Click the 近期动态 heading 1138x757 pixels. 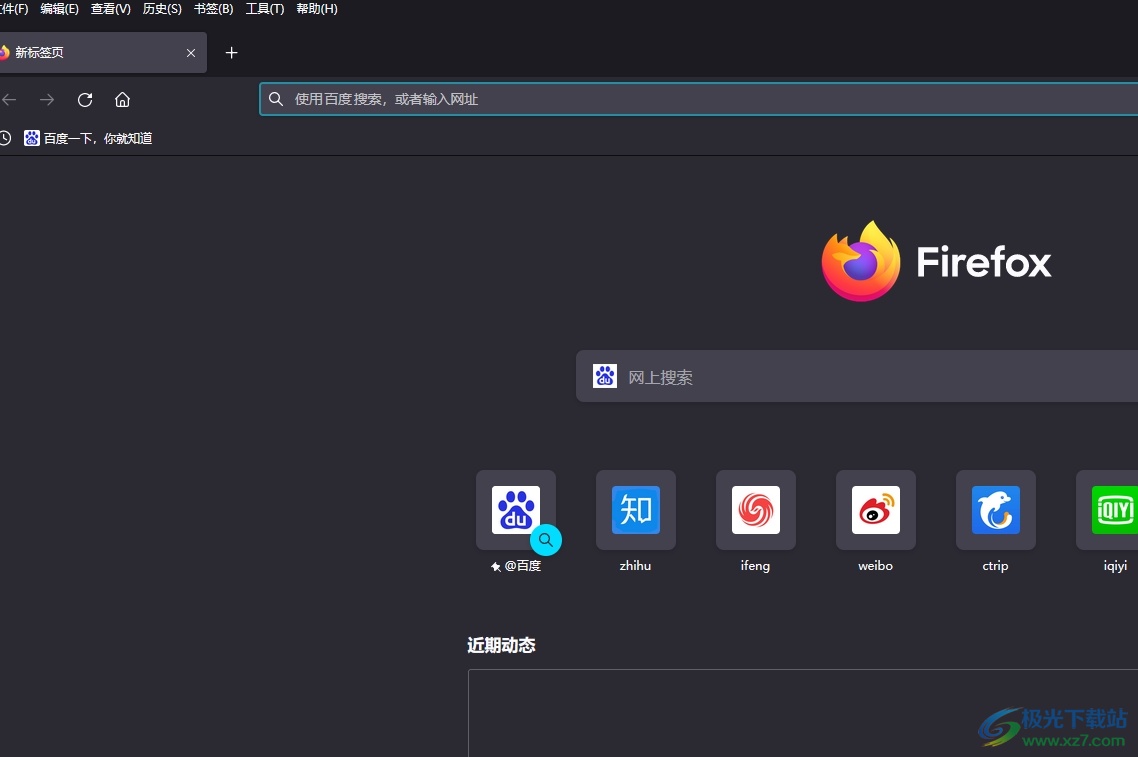point(502,645)
